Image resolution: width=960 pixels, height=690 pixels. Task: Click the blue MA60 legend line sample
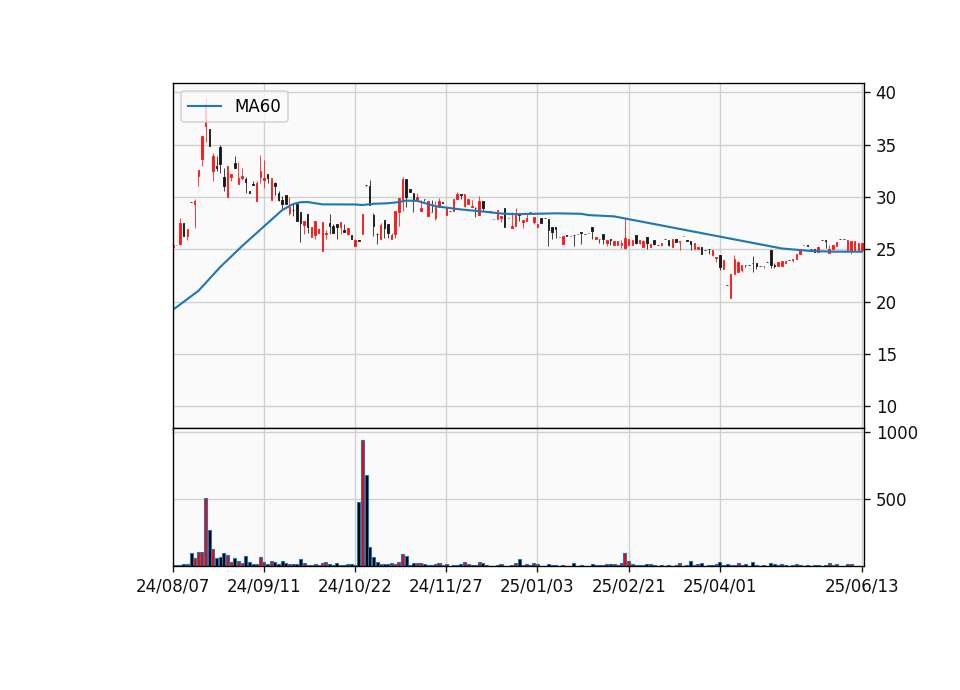click(x=204, y=107)
